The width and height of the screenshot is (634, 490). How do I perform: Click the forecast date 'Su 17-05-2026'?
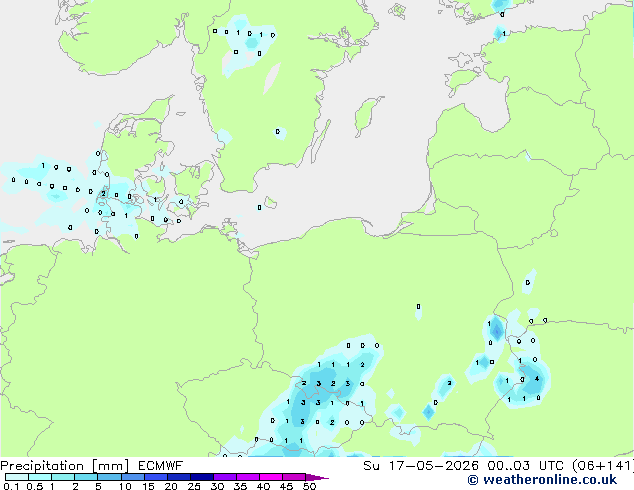pos(421,466)
